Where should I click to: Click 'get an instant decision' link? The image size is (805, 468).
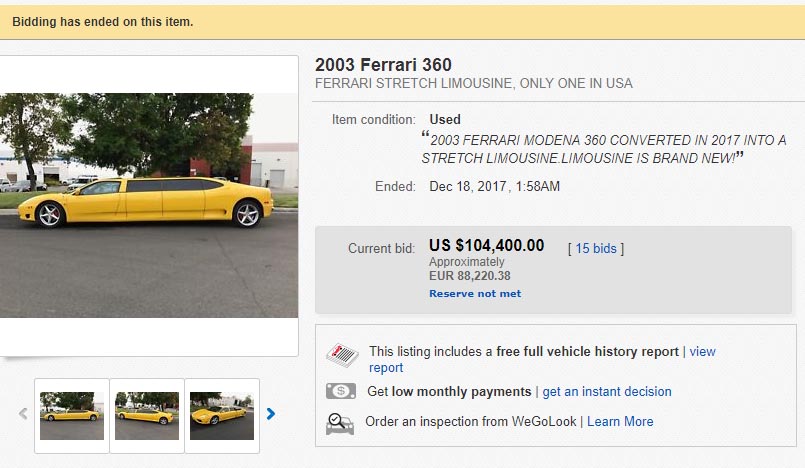click(x=607, y=391)
